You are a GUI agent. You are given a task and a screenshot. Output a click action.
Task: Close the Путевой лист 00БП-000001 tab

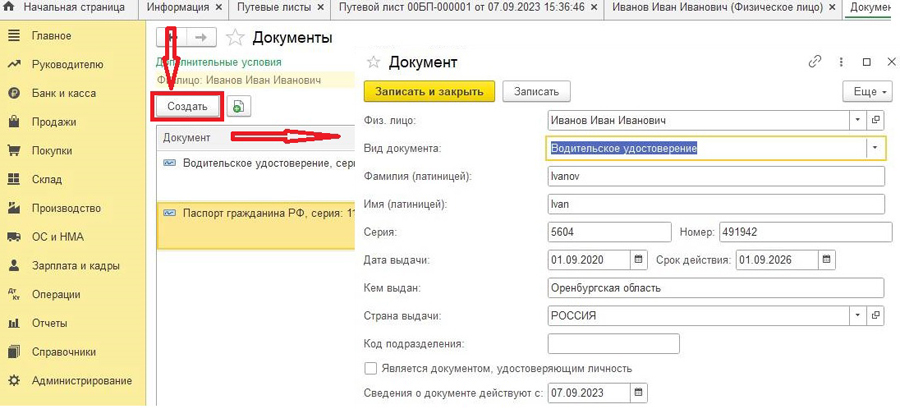594,8
